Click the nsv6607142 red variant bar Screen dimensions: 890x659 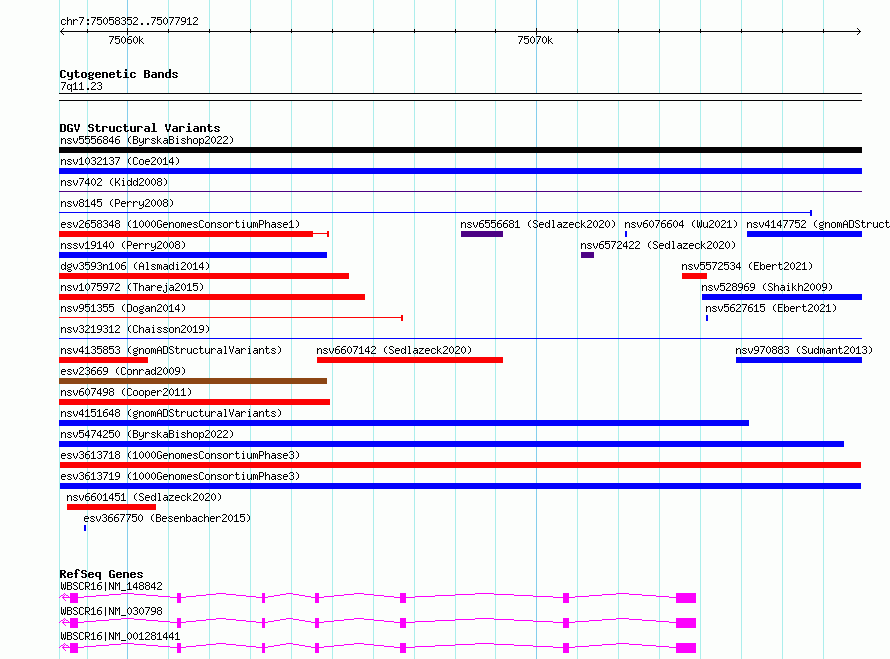click(x=409, y=360)
